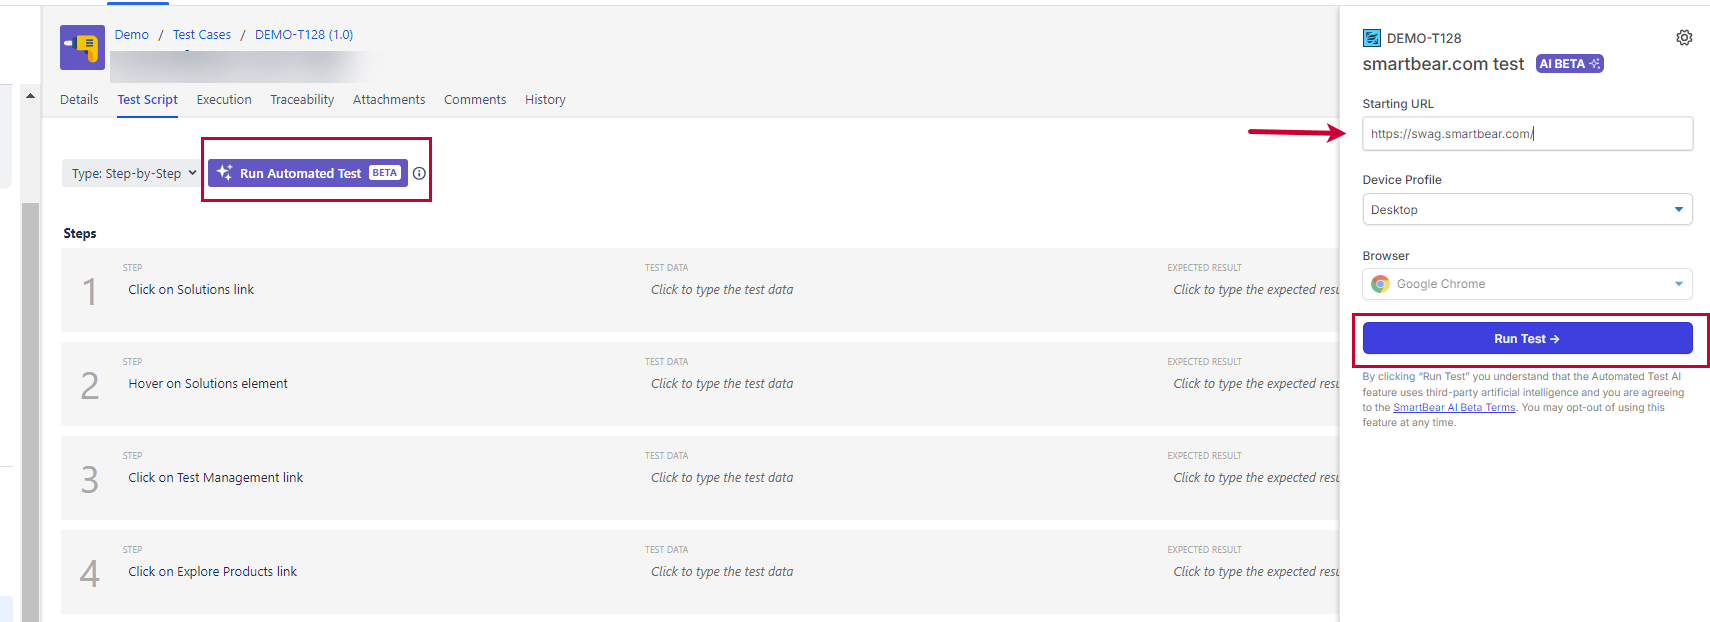Click the DEMO-T128 test case icon
Viewport: 1710px width, 622px height.
[x=1371, y=38]
